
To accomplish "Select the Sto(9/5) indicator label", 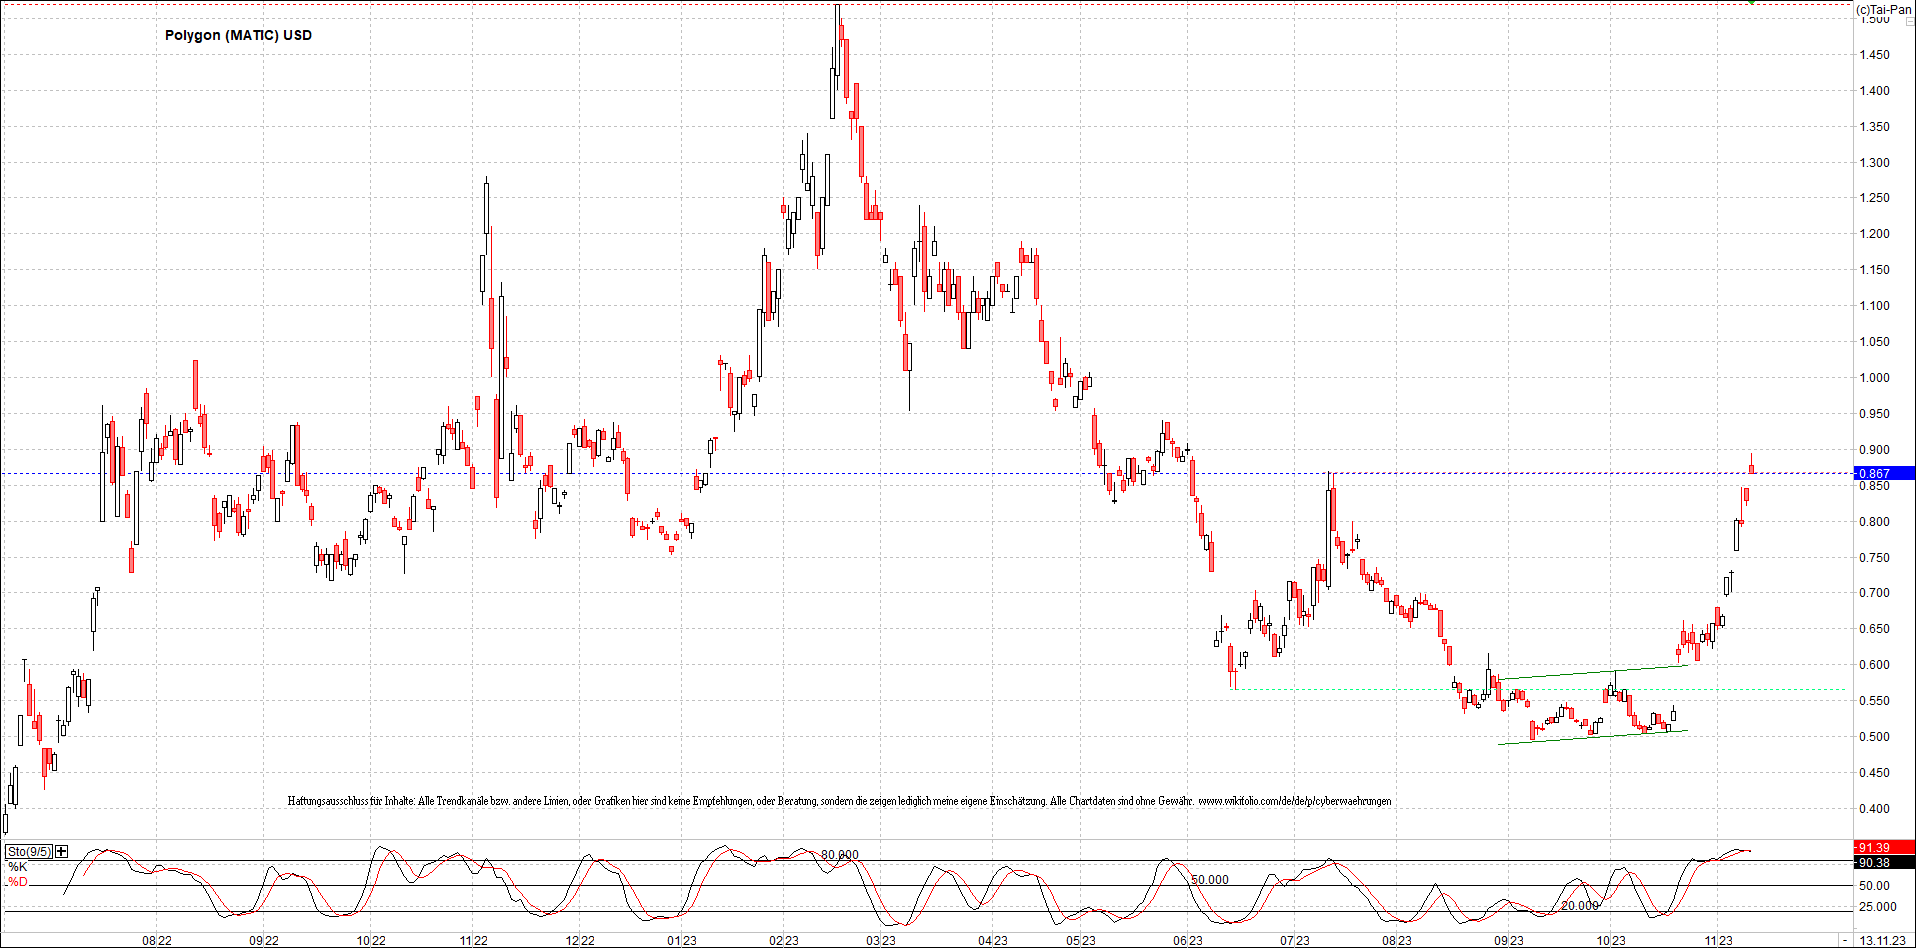I will pyautogui.click(x=29, y=851).
